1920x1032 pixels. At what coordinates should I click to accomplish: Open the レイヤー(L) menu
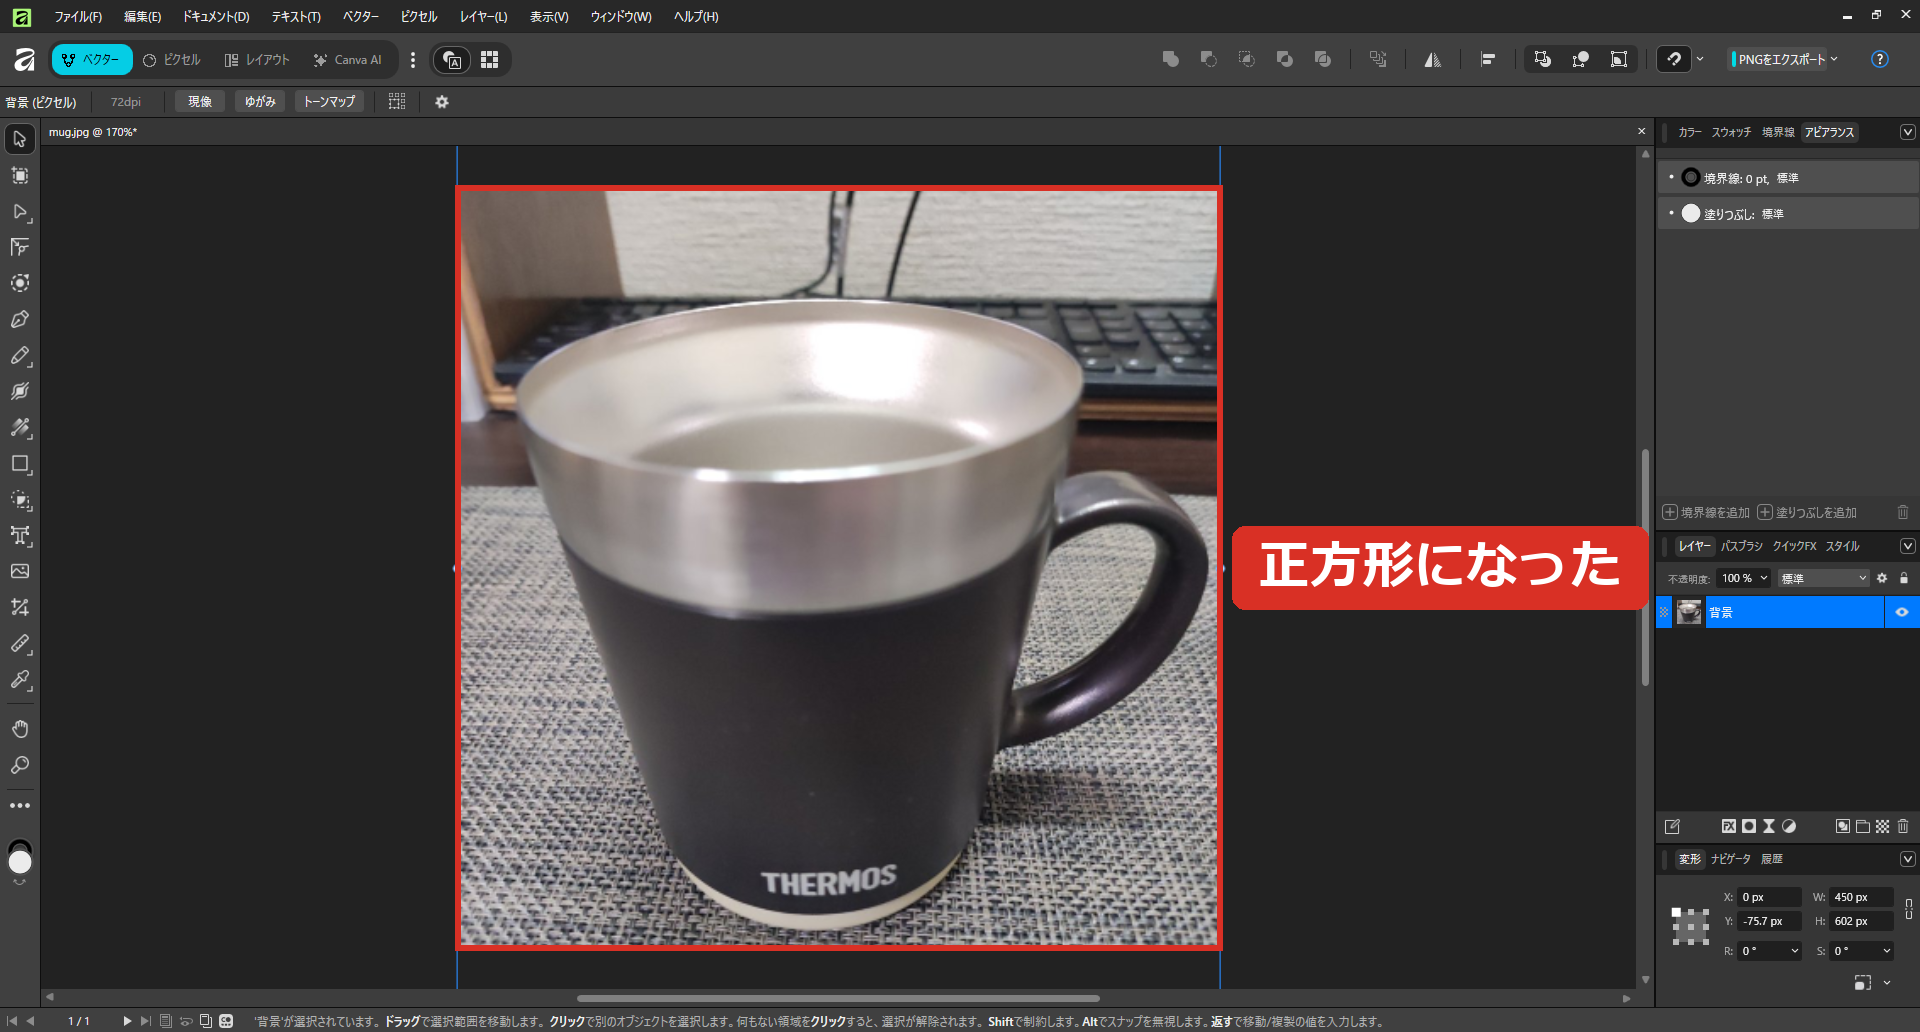pyautogui.click(x=483, y=16)
